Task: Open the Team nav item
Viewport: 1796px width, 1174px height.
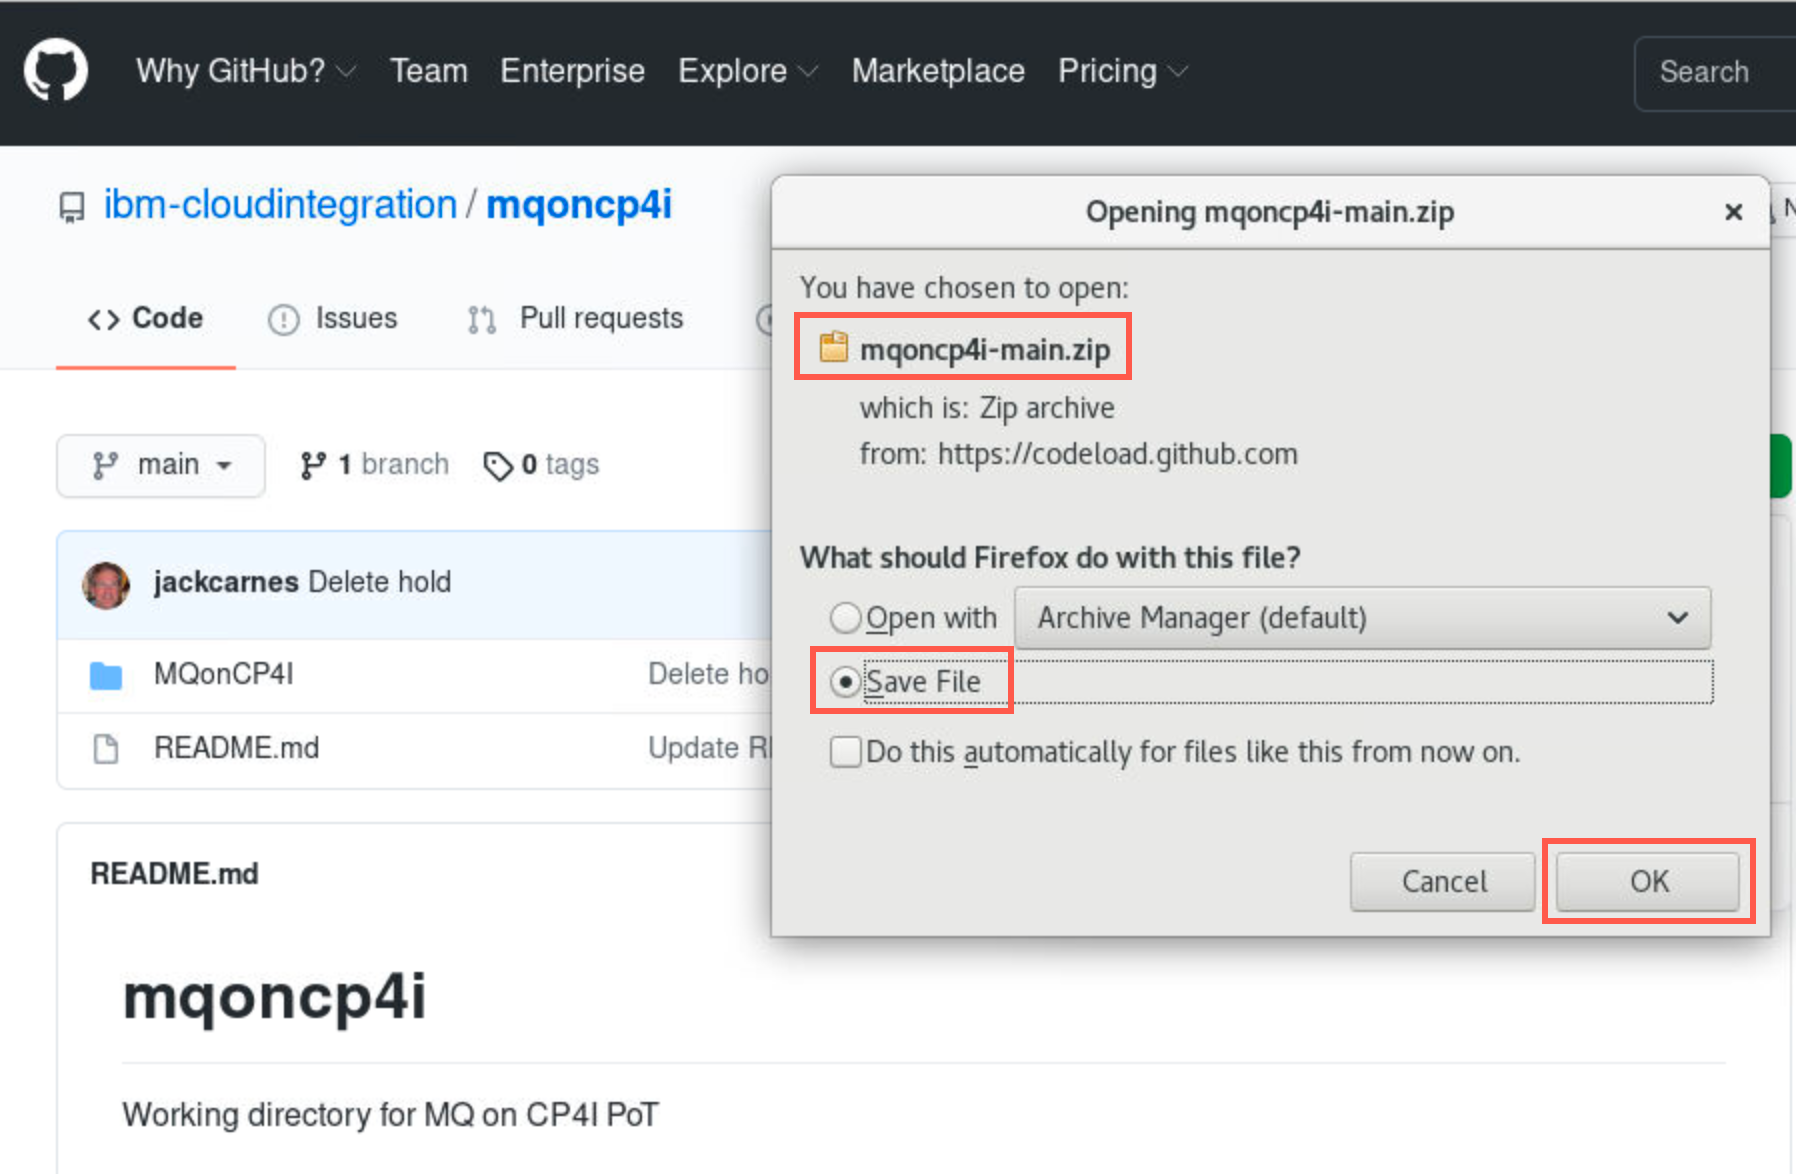Action: pyautogui.click(x=429, y=71)
